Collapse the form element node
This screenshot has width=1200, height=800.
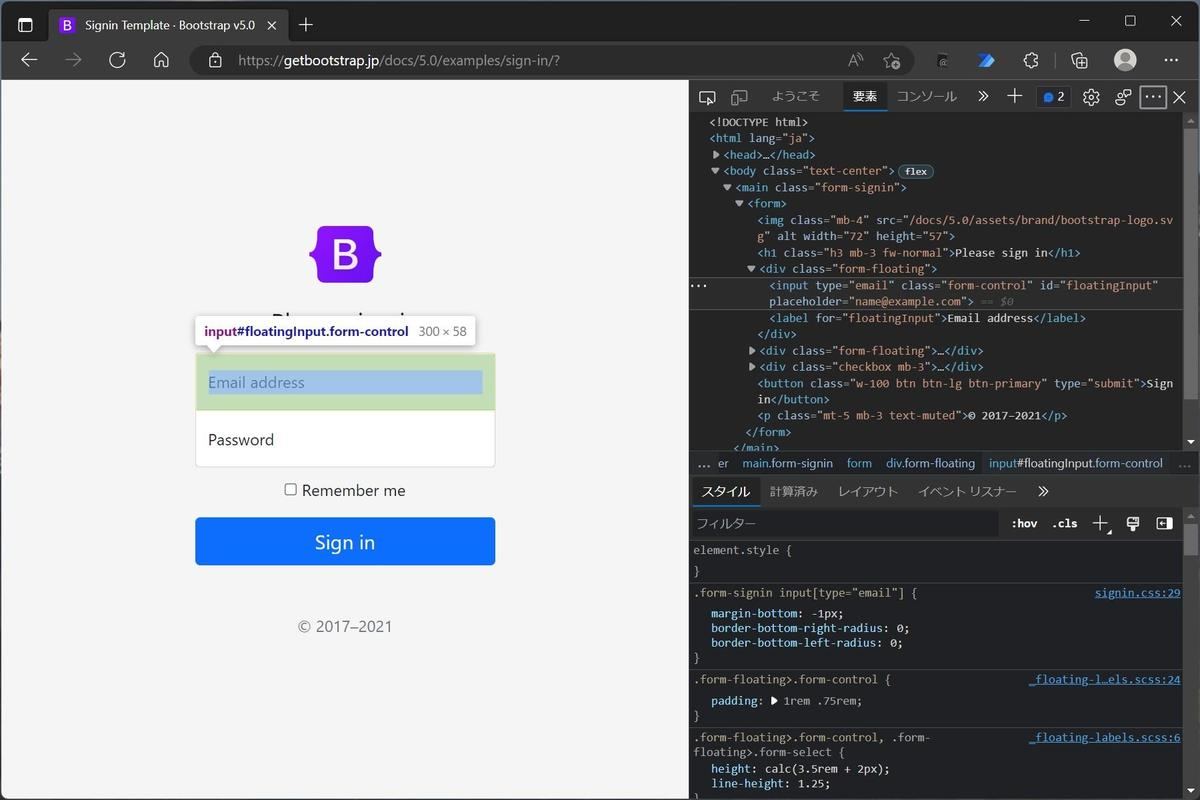click(740, 203)
